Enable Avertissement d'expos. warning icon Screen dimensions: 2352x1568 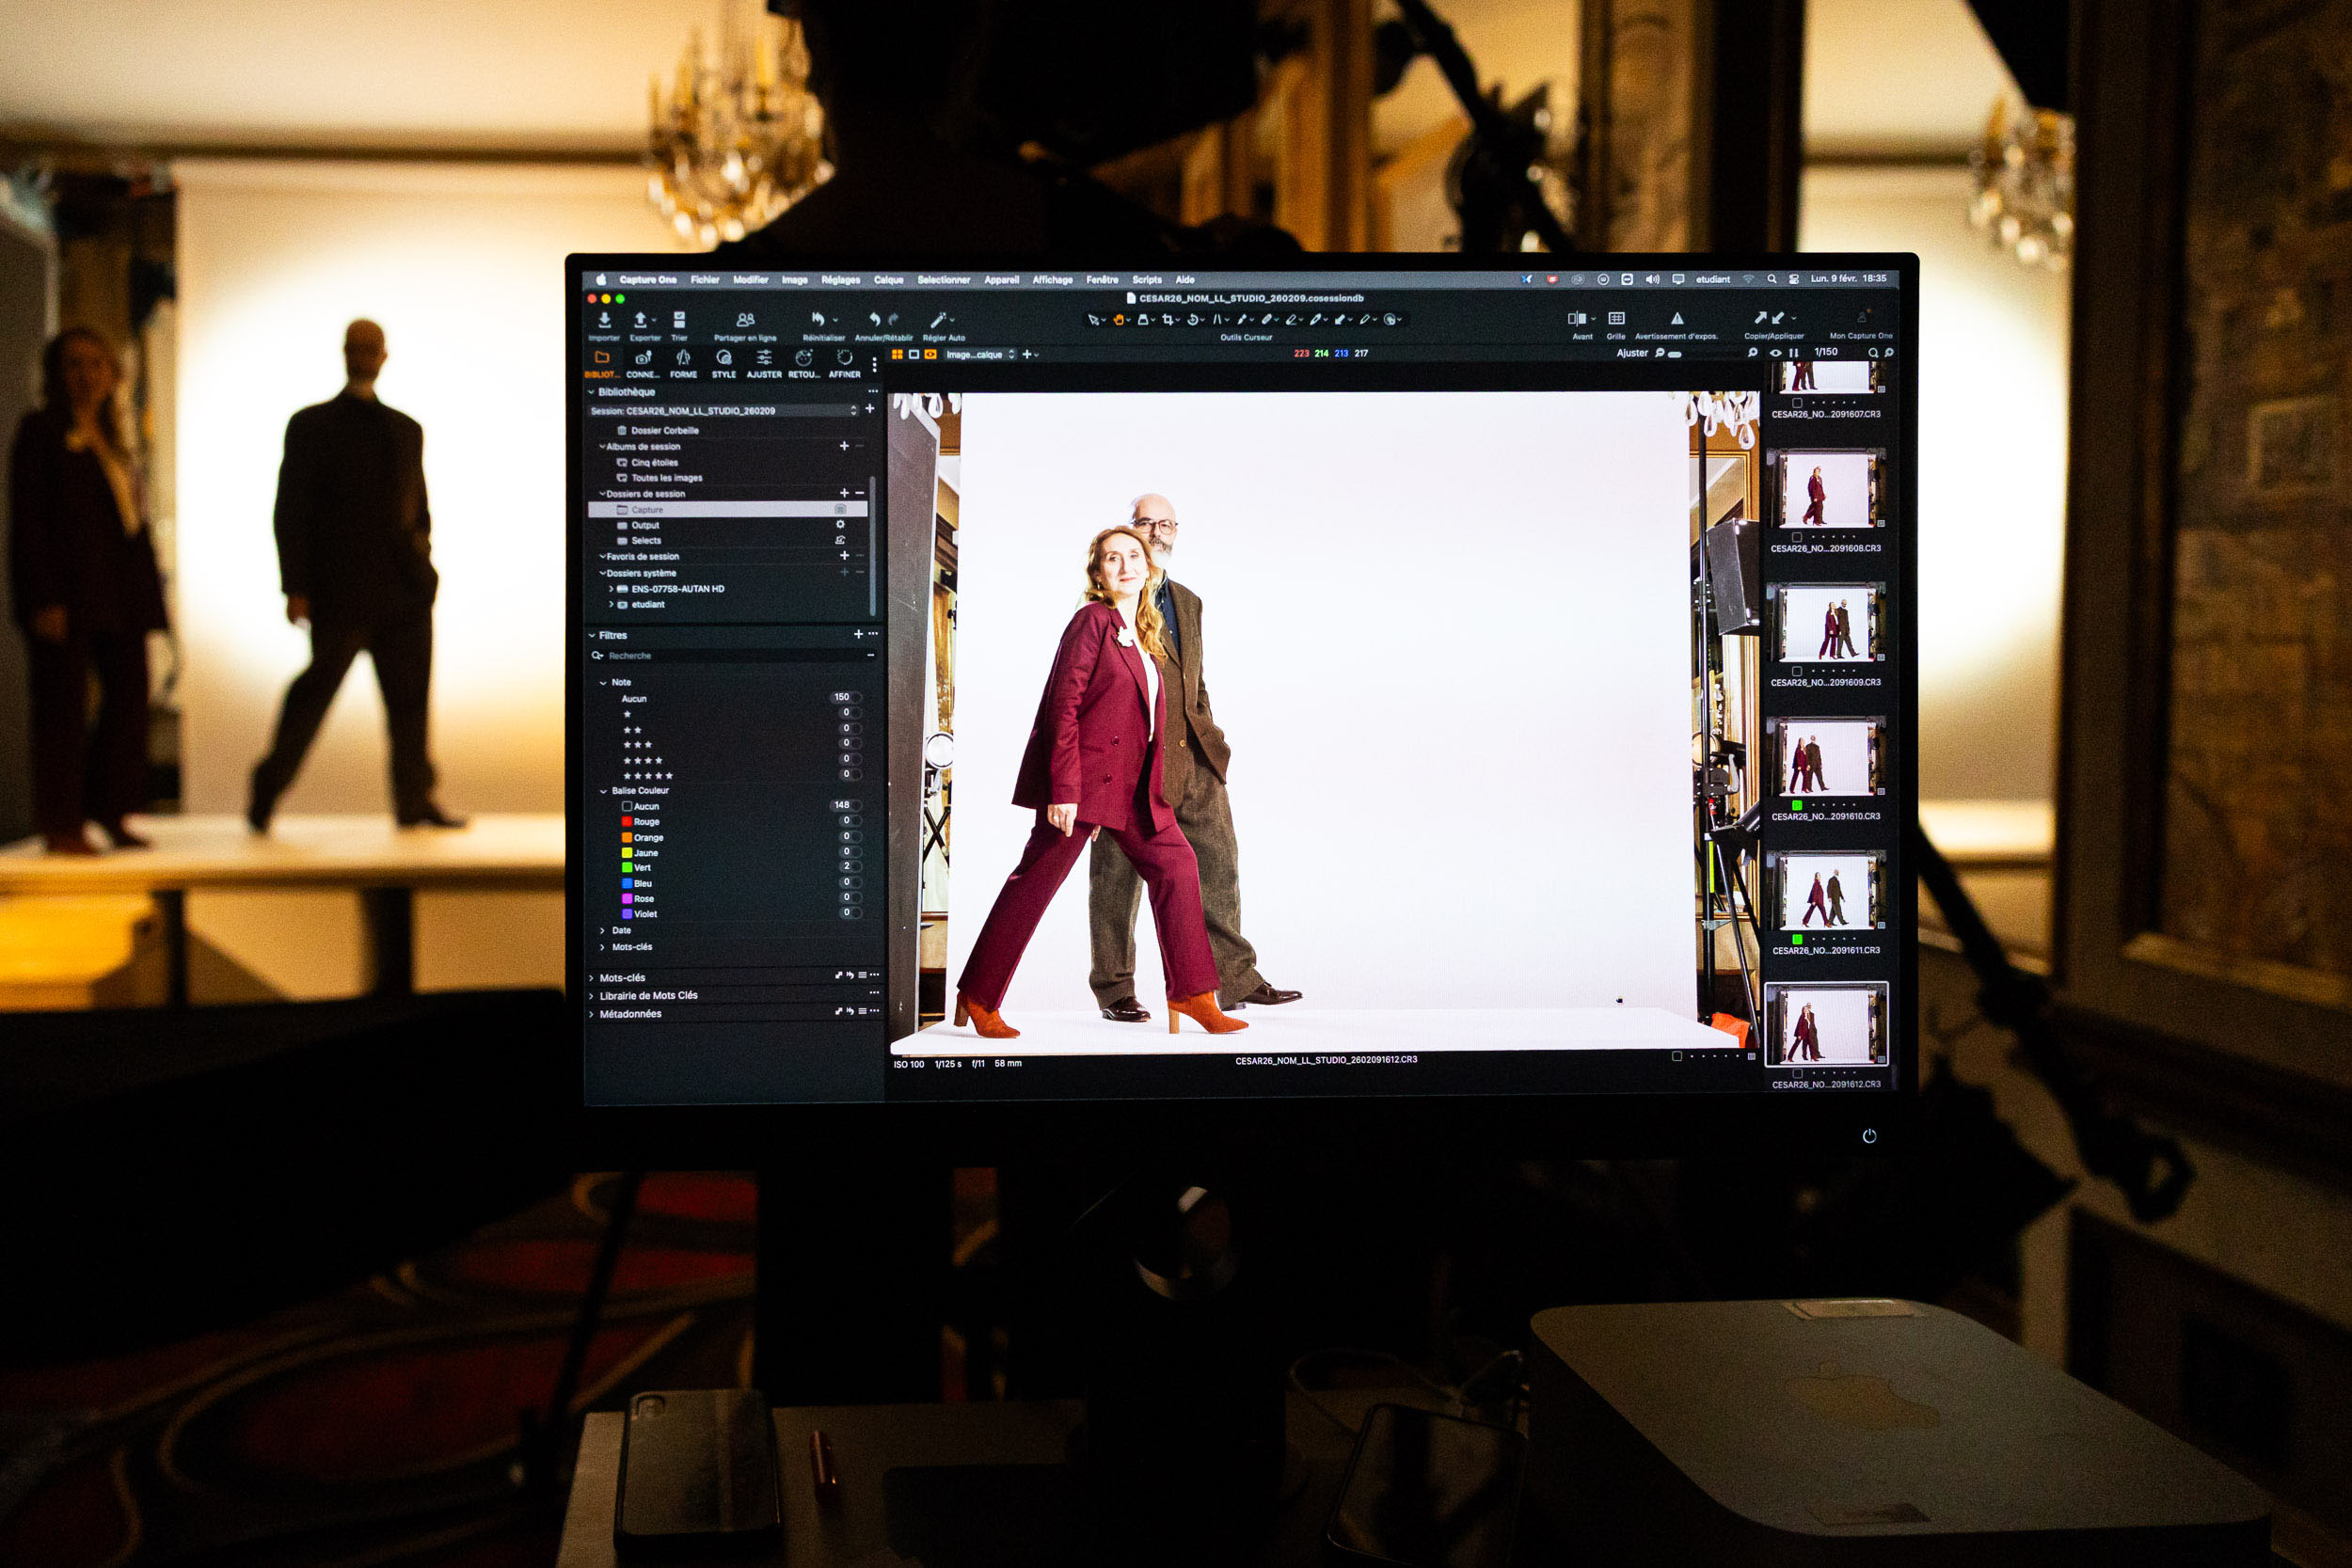coord(1677,319)
